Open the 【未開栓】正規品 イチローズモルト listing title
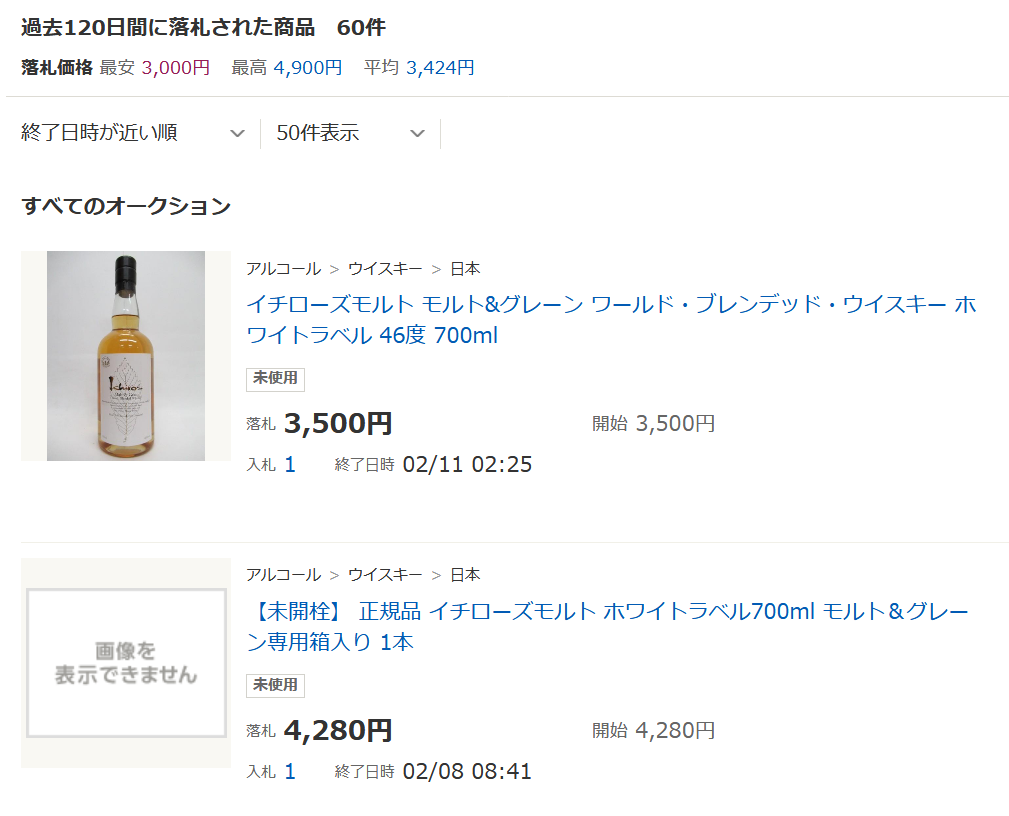The image size is (1009, 816). [x=607, y=626]
